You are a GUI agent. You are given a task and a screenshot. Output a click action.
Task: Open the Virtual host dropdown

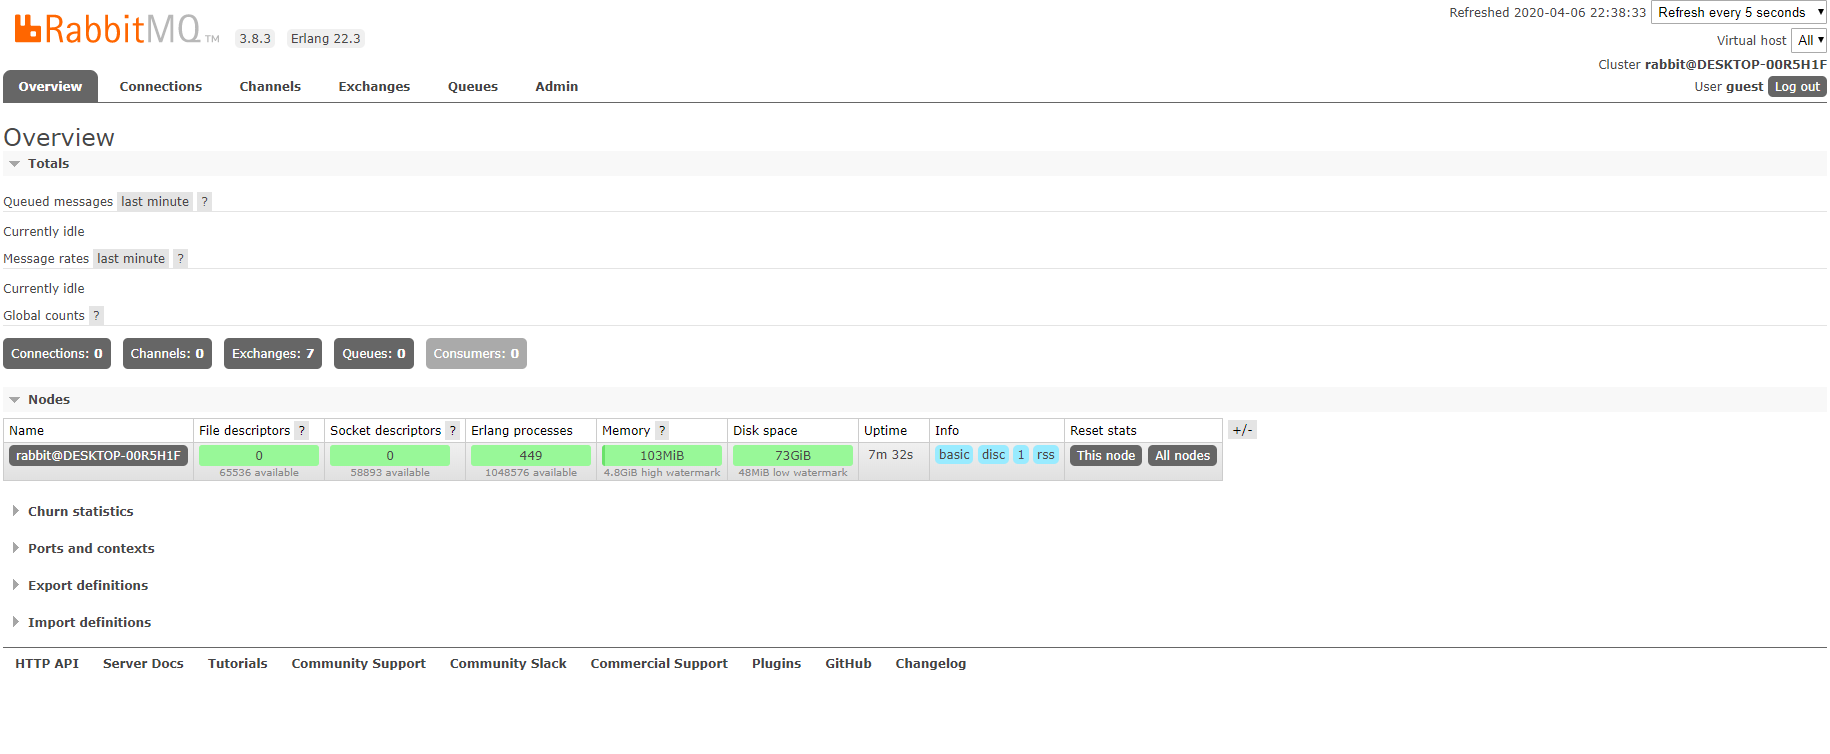pyautogui.click(x=1809, y=41)
